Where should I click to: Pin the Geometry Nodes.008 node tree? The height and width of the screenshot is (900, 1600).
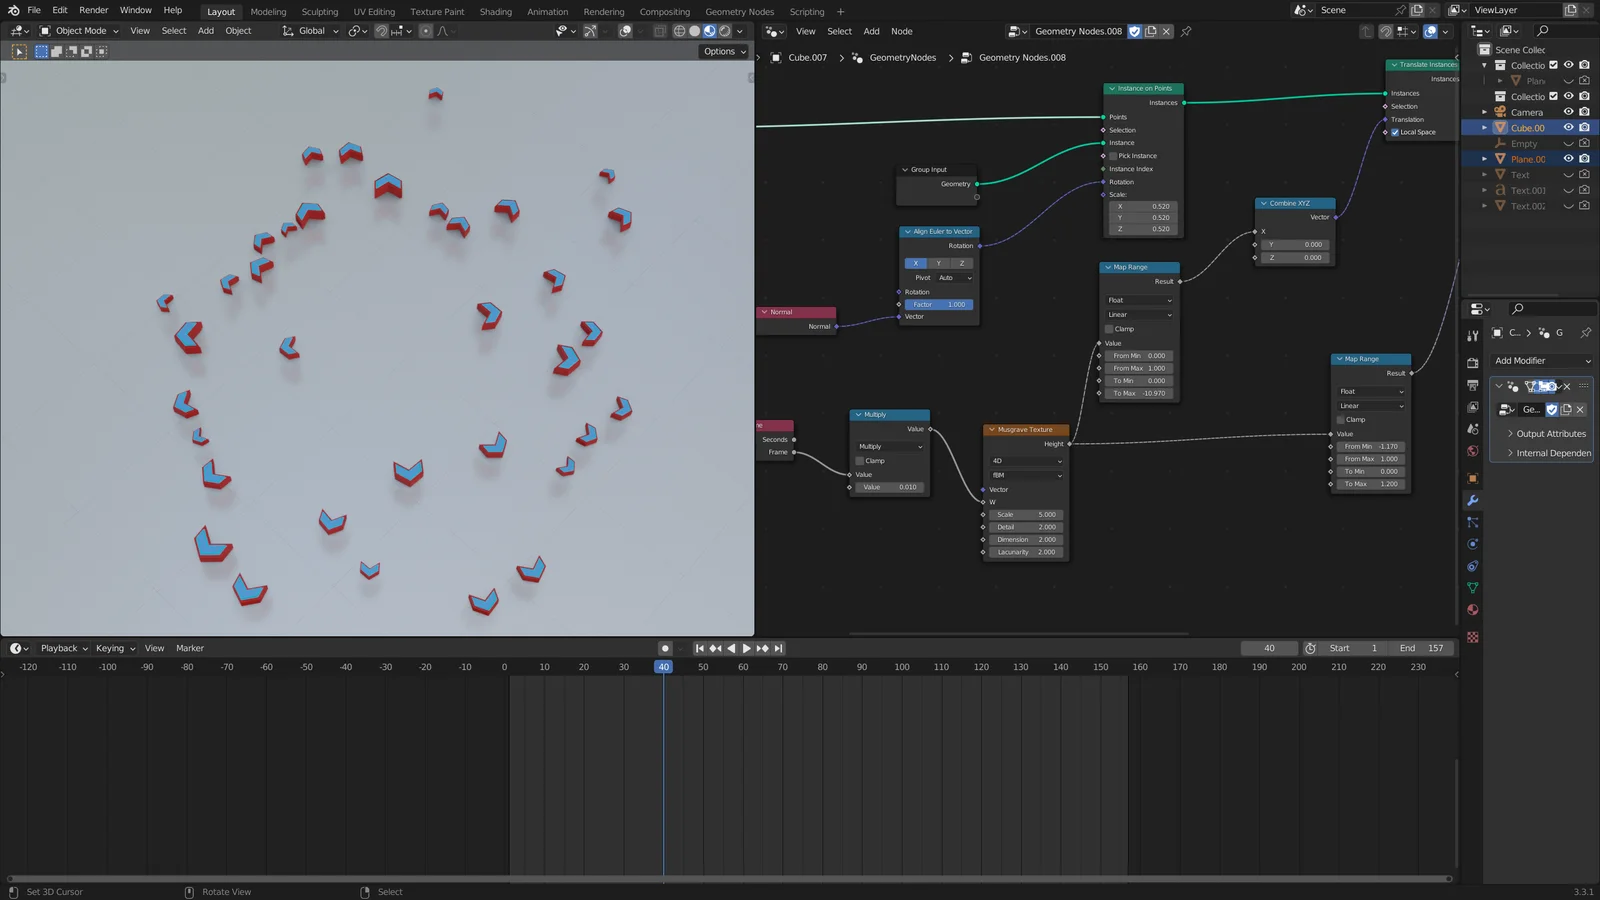1186,31
